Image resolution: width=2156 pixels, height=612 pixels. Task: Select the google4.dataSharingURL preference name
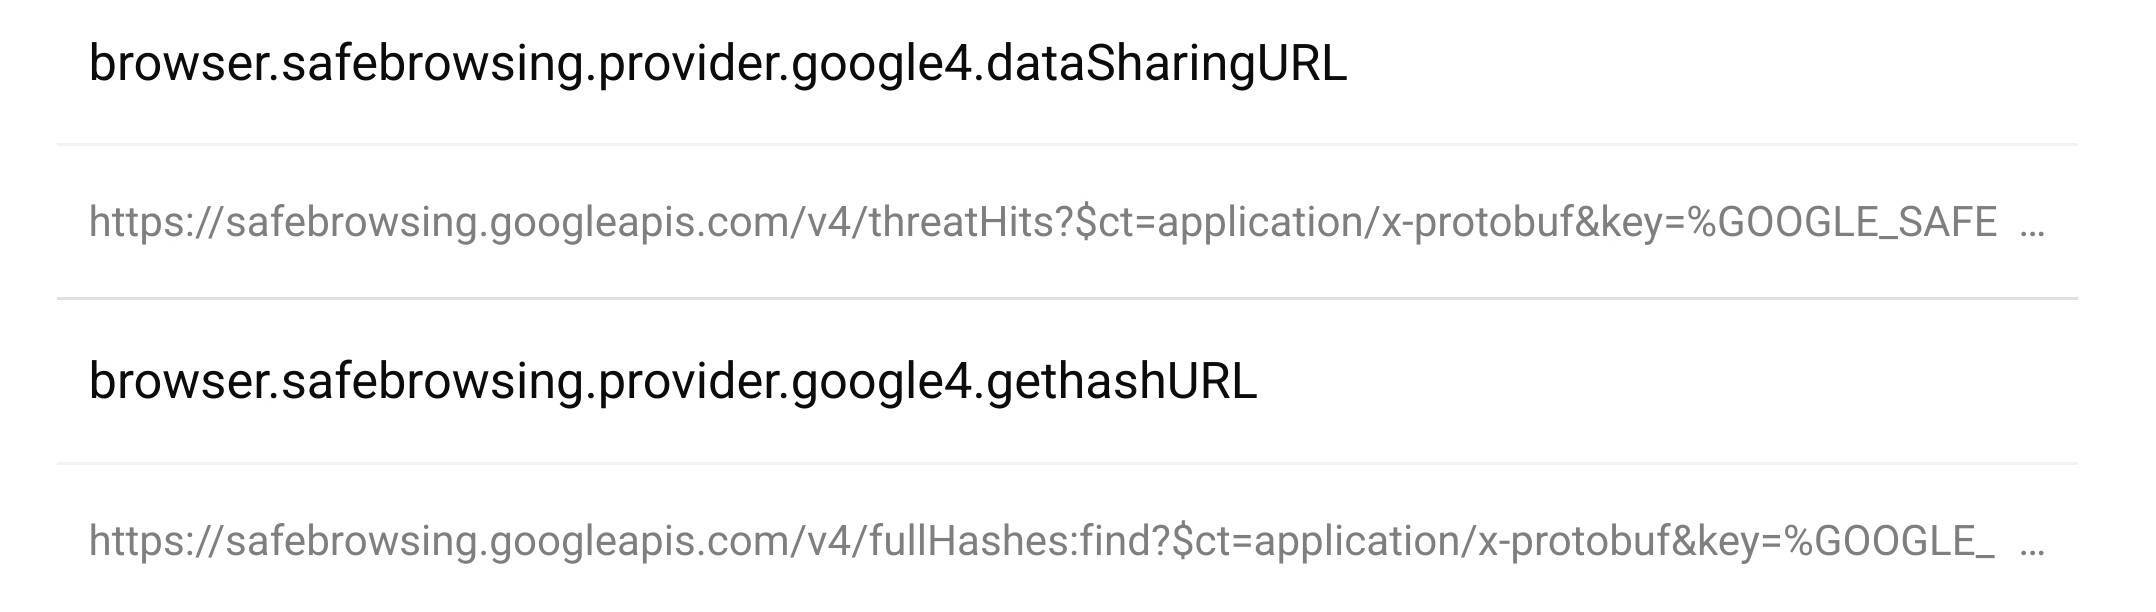[717, 64]
